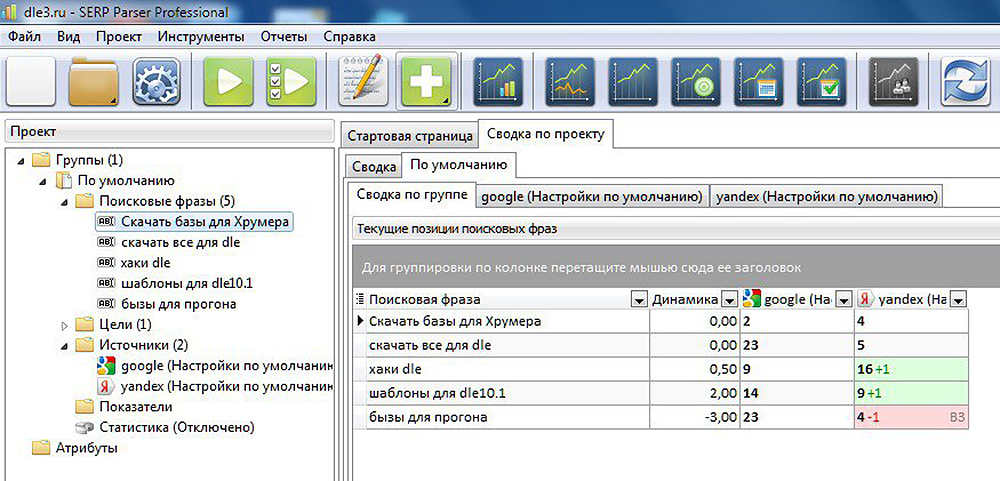Expand the Цели (1) tree node

click(64, 325)
